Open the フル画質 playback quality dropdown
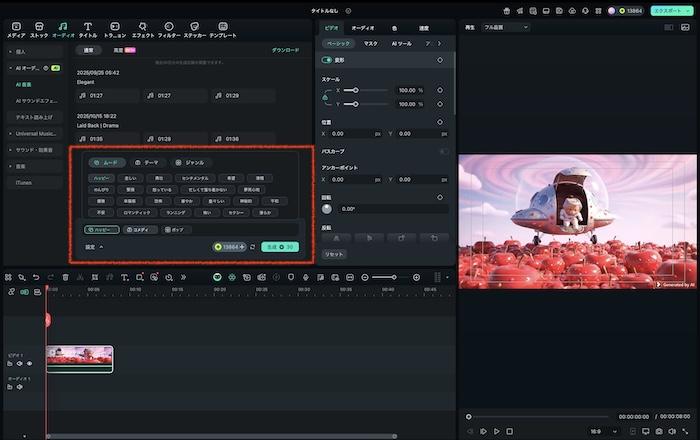 (x=506, y=27)
